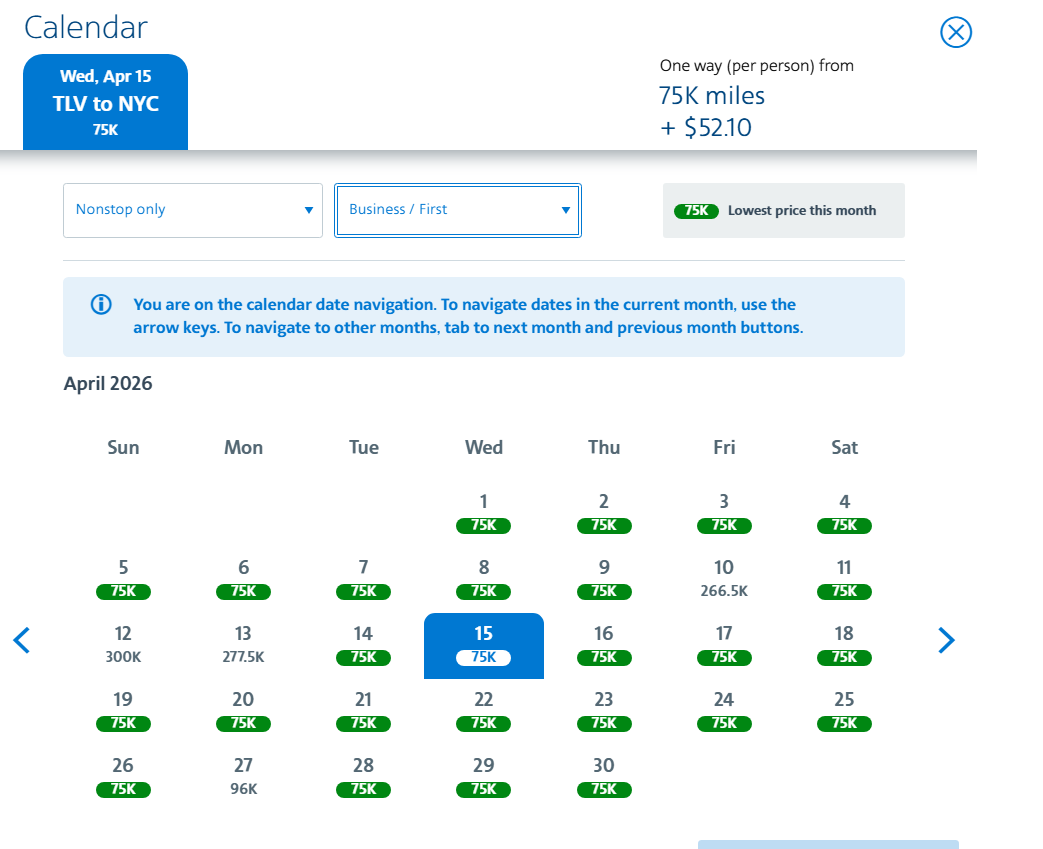This screenshot has height=849, width=1043.
Task: Select April 13 priced 277.5K
Action: [243, 644]
